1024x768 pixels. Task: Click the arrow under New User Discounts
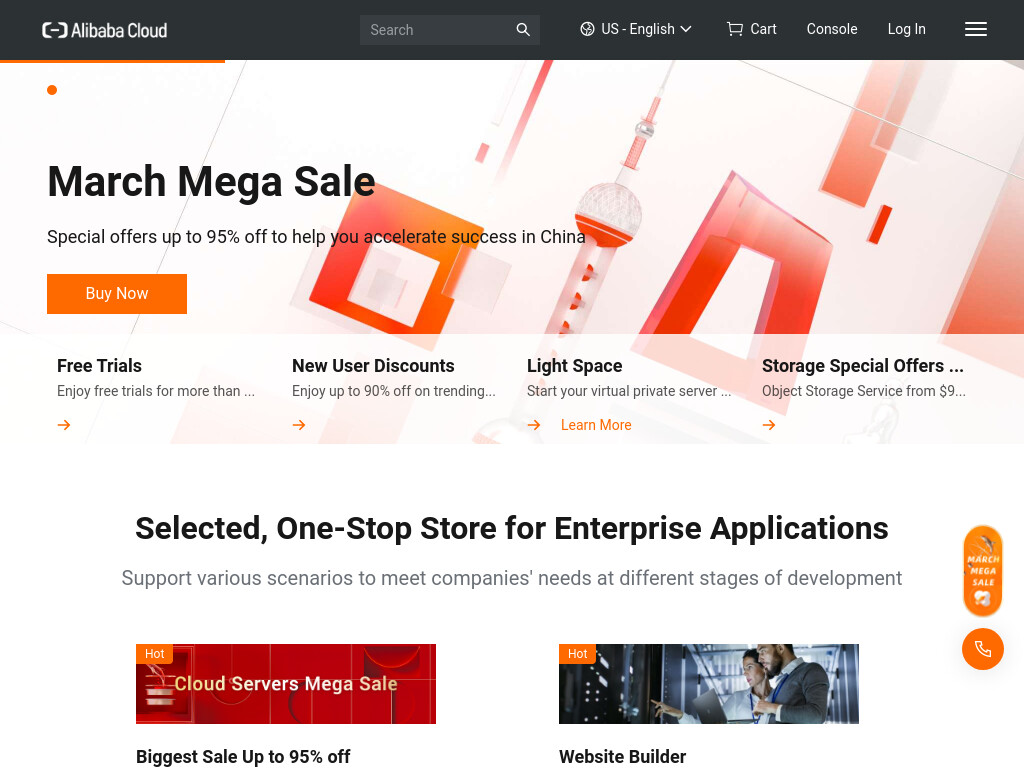click(x=299, y=425)
